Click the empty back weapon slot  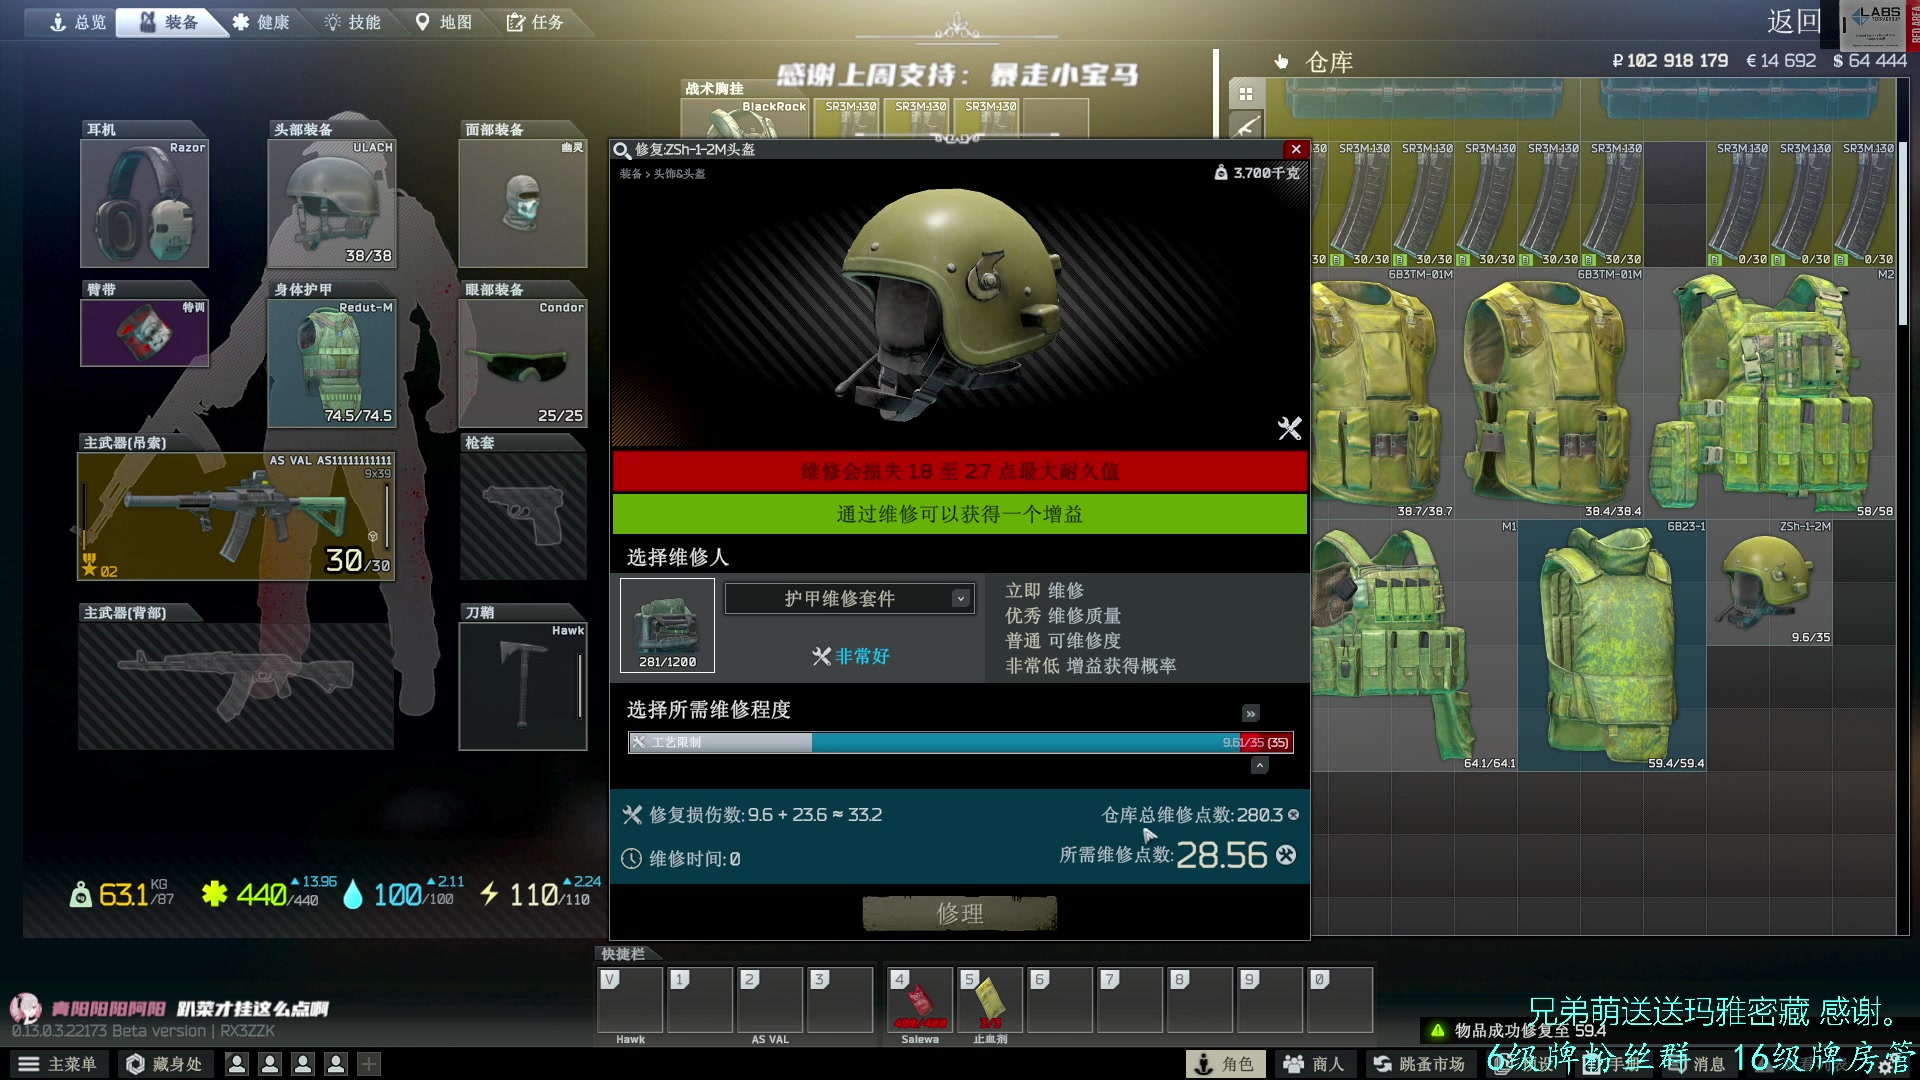pyautogui.click(x=236, y=686)
